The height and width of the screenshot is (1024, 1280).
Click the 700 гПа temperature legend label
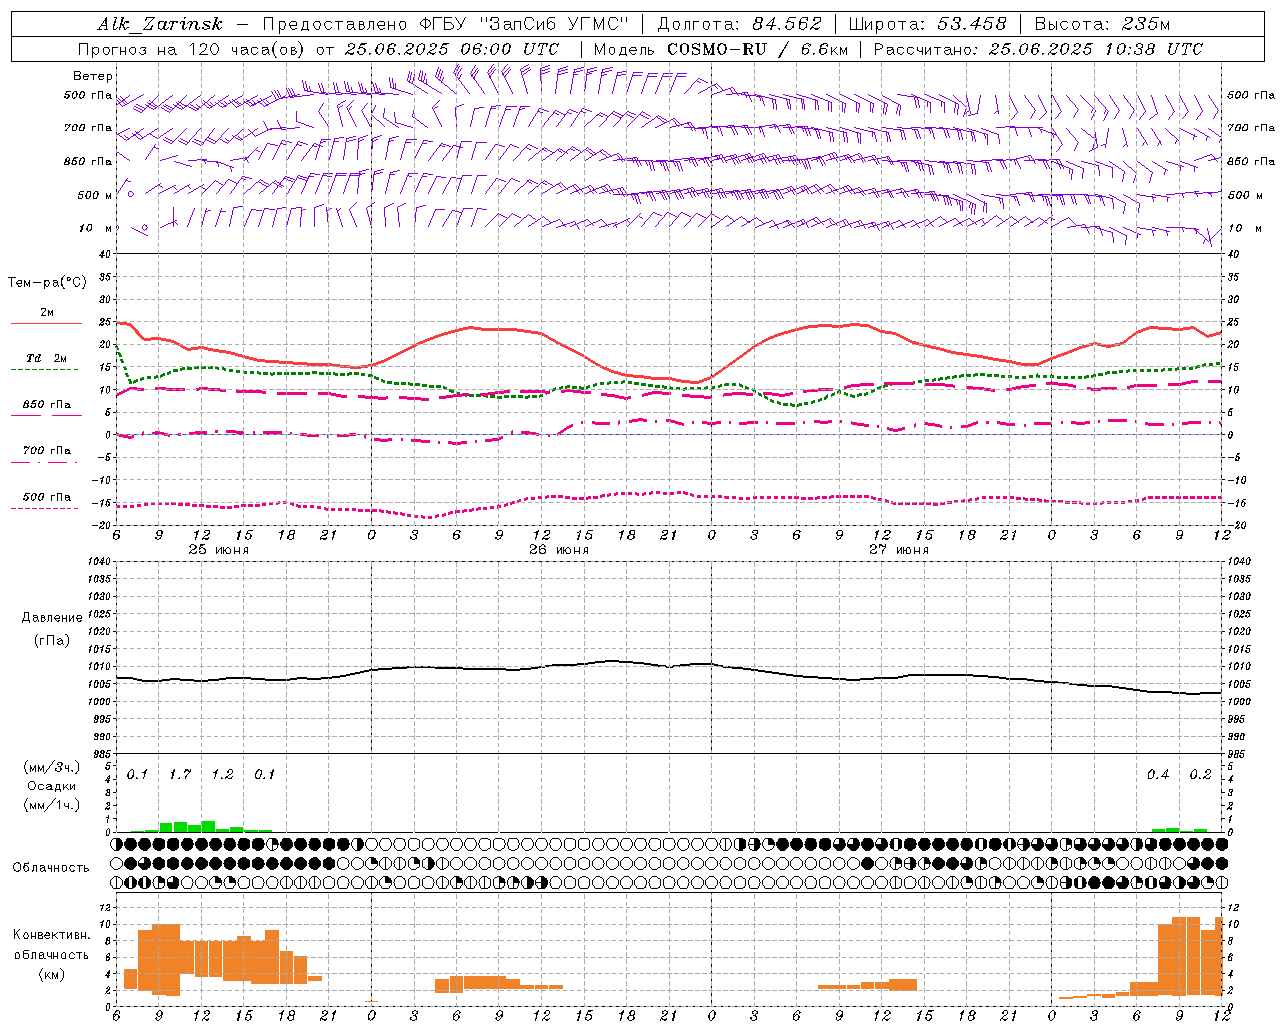tap(46, 450)
